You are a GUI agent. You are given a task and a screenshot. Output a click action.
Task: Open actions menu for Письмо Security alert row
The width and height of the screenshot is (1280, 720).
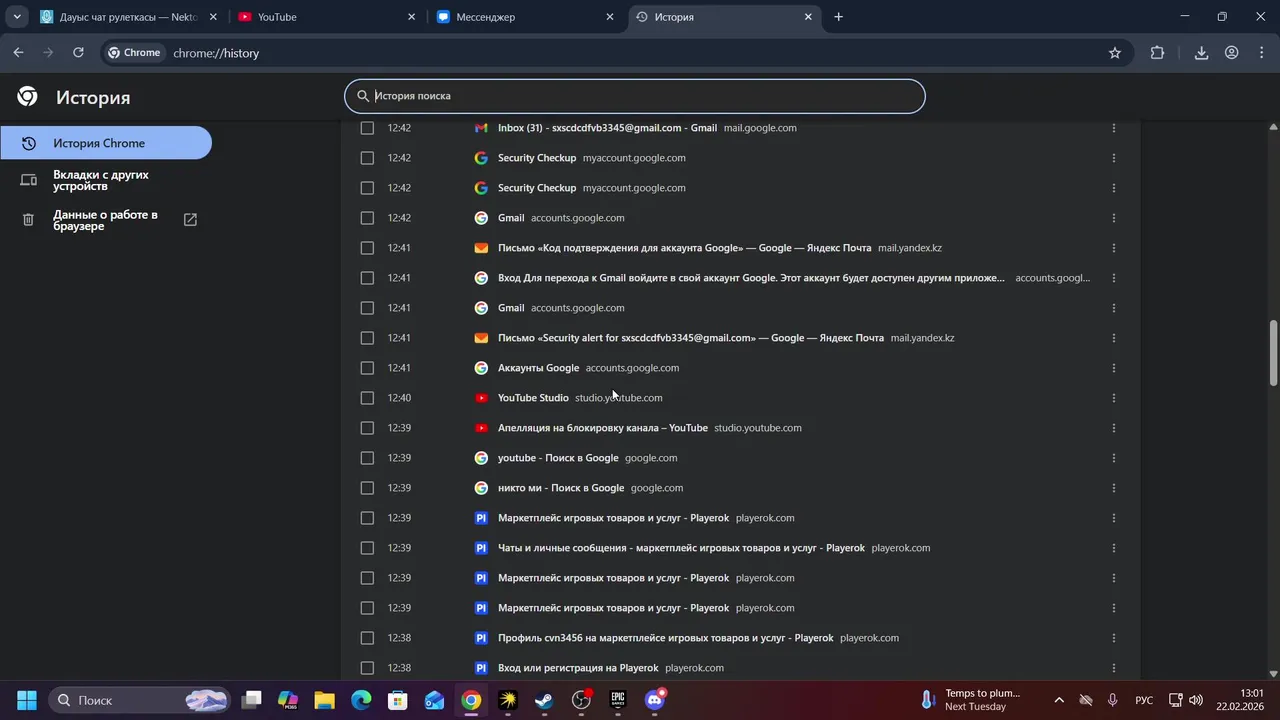pos(1113,338)
